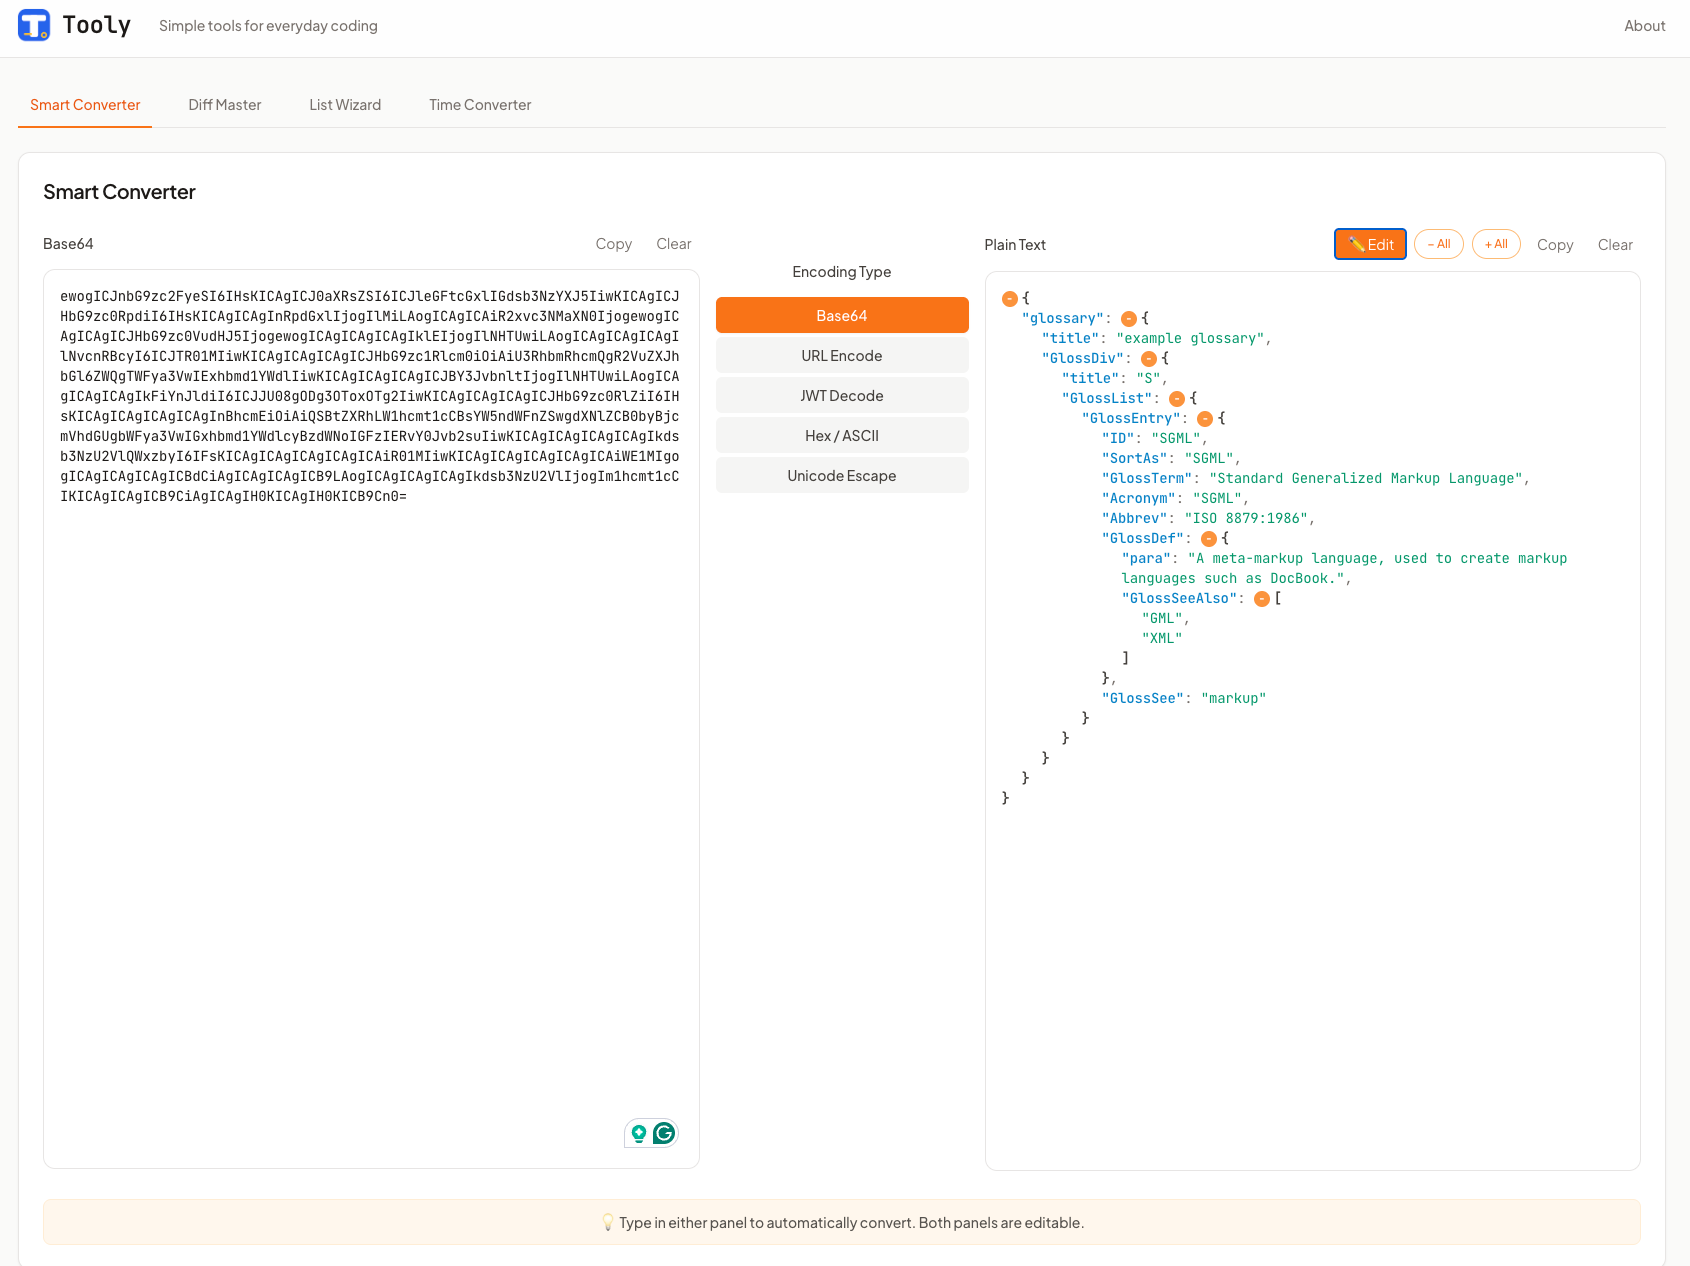Click the "XML" array item
Viewport: 1690px width, 1266px height.
tap(1162, 638)
